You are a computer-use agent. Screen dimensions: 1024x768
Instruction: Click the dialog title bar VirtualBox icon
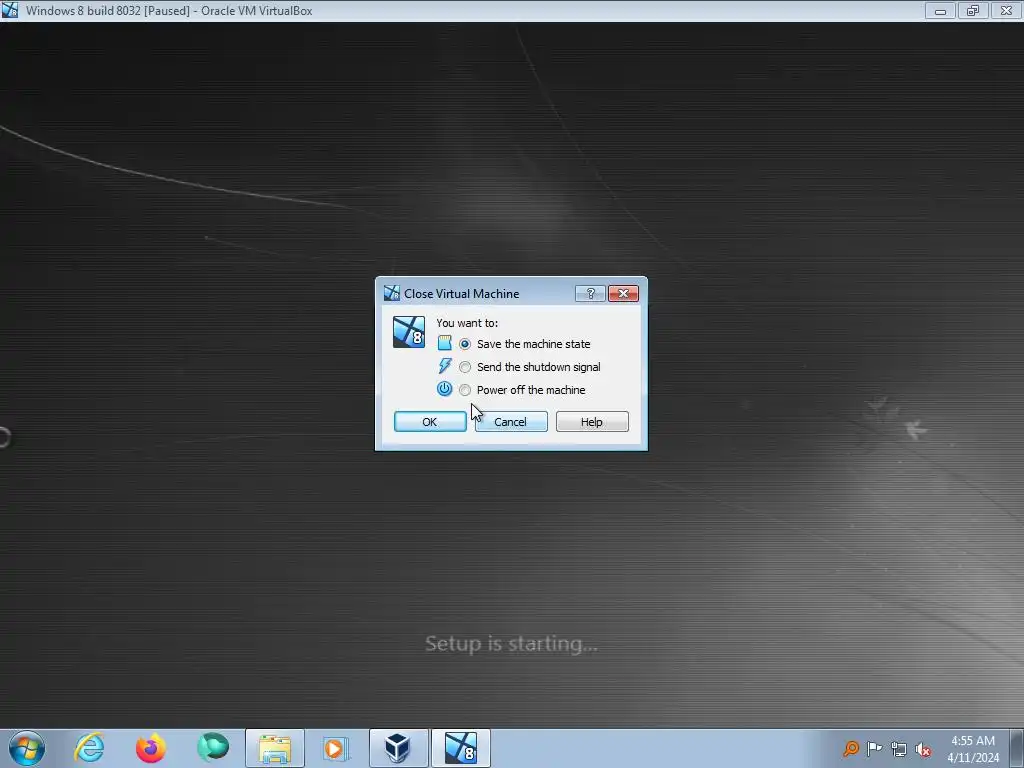(392, 293)
